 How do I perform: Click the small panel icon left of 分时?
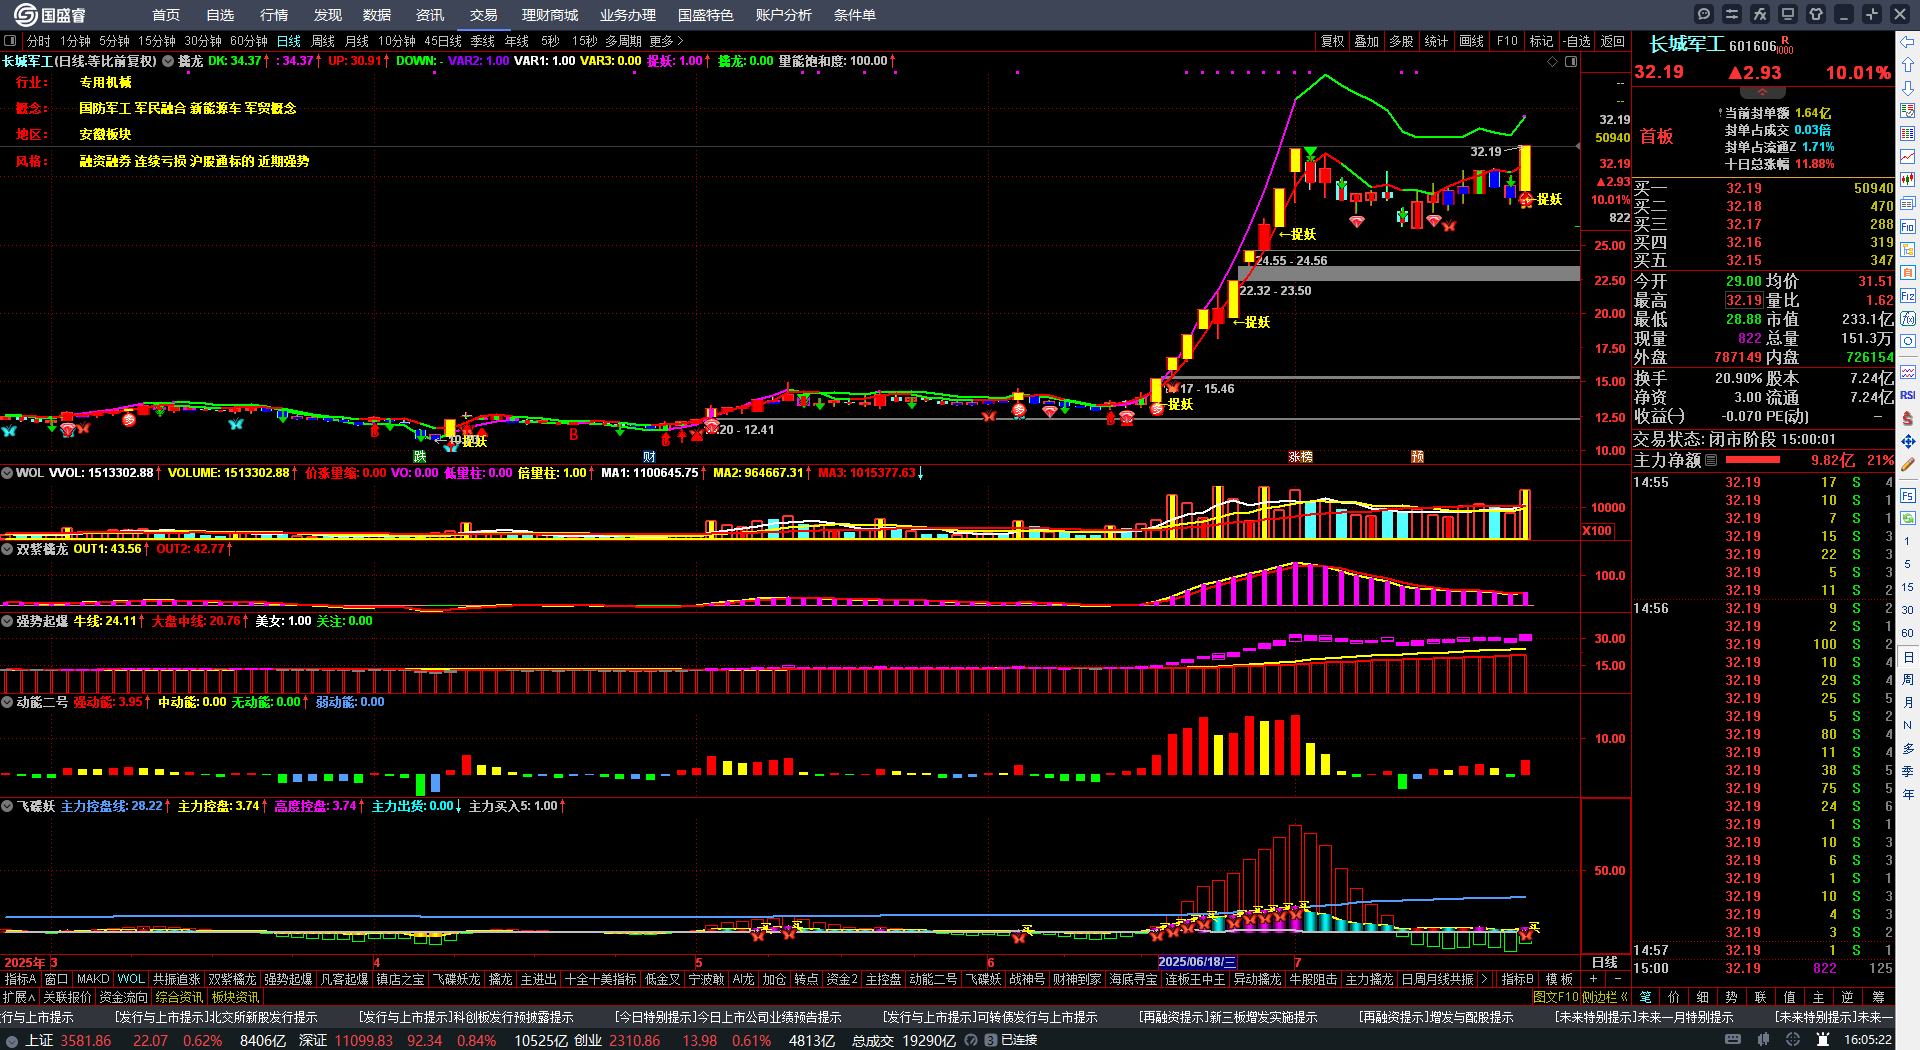pyautogui.click(x=10, y=41)
